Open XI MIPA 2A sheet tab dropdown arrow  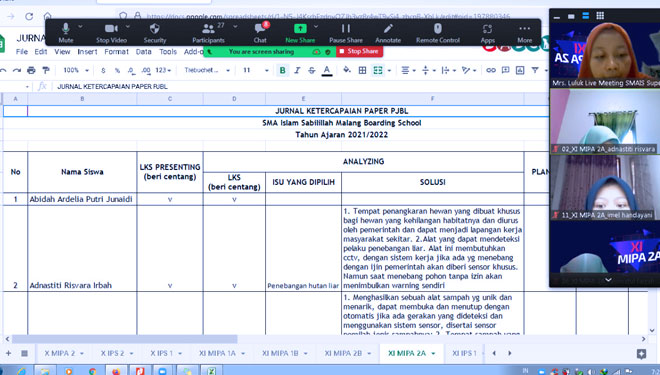tap(433, 354)
